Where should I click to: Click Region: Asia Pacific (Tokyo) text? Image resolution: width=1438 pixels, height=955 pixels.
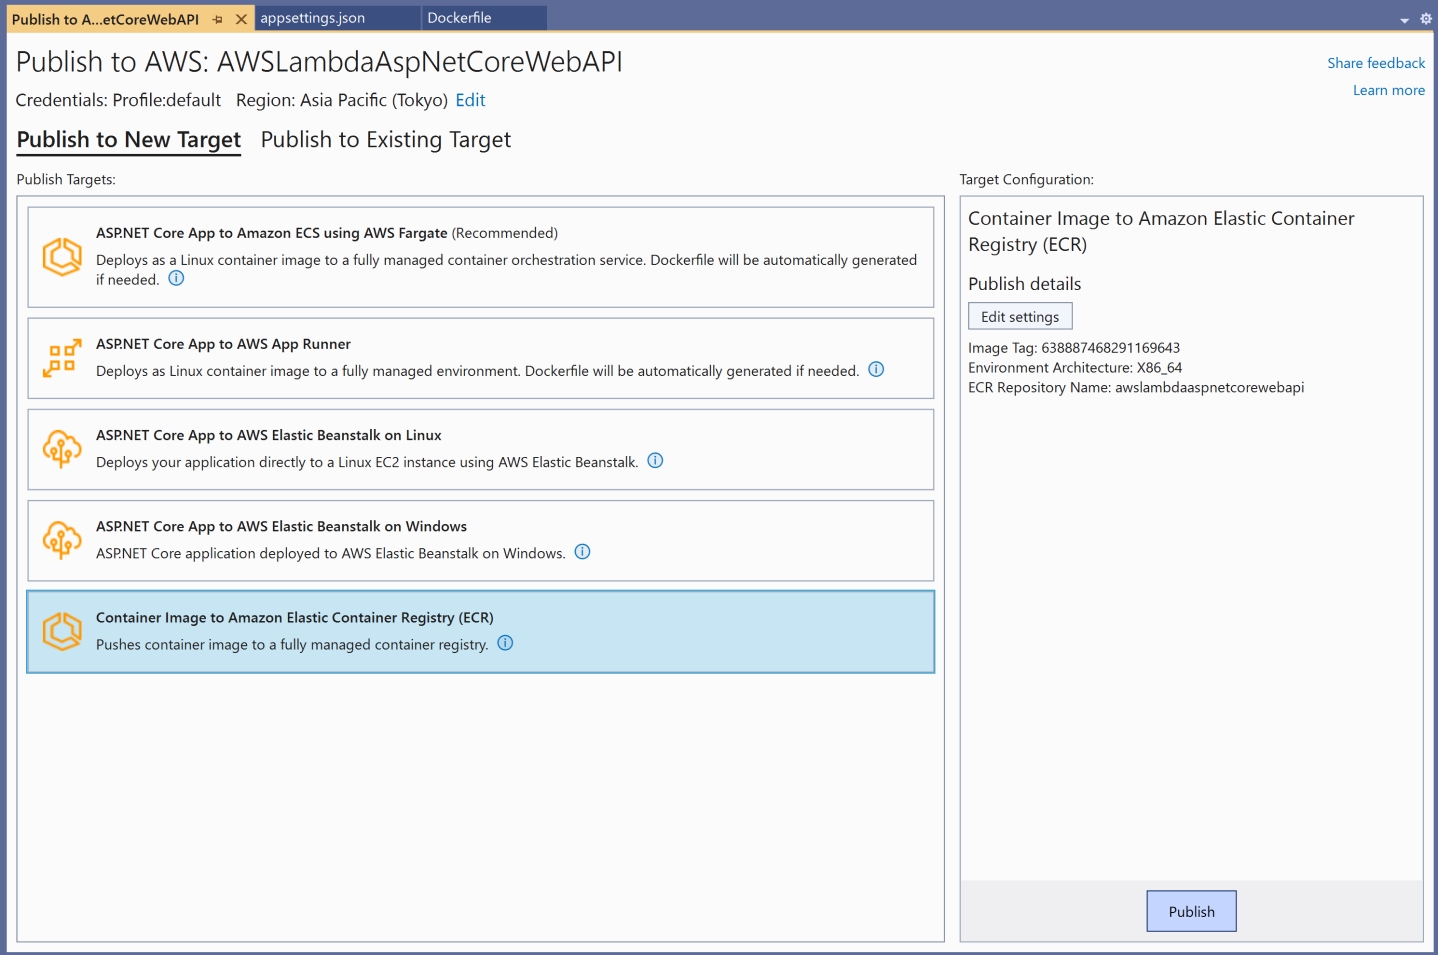point(342,100)
